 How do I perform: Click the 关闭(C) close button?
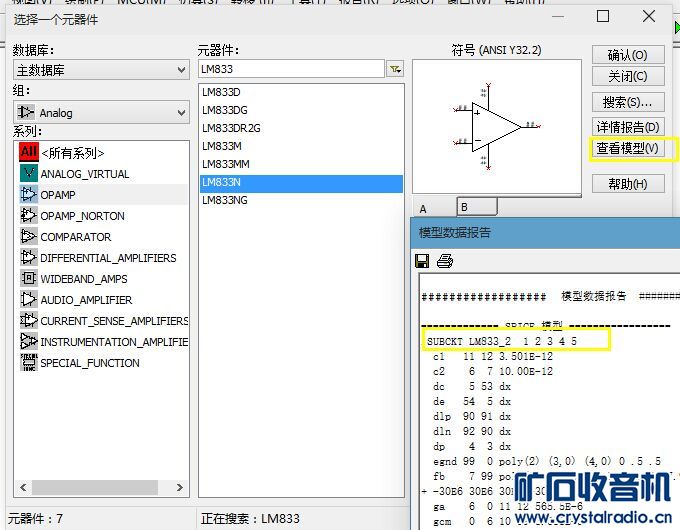pyautogui.click(x=628, y=76)
